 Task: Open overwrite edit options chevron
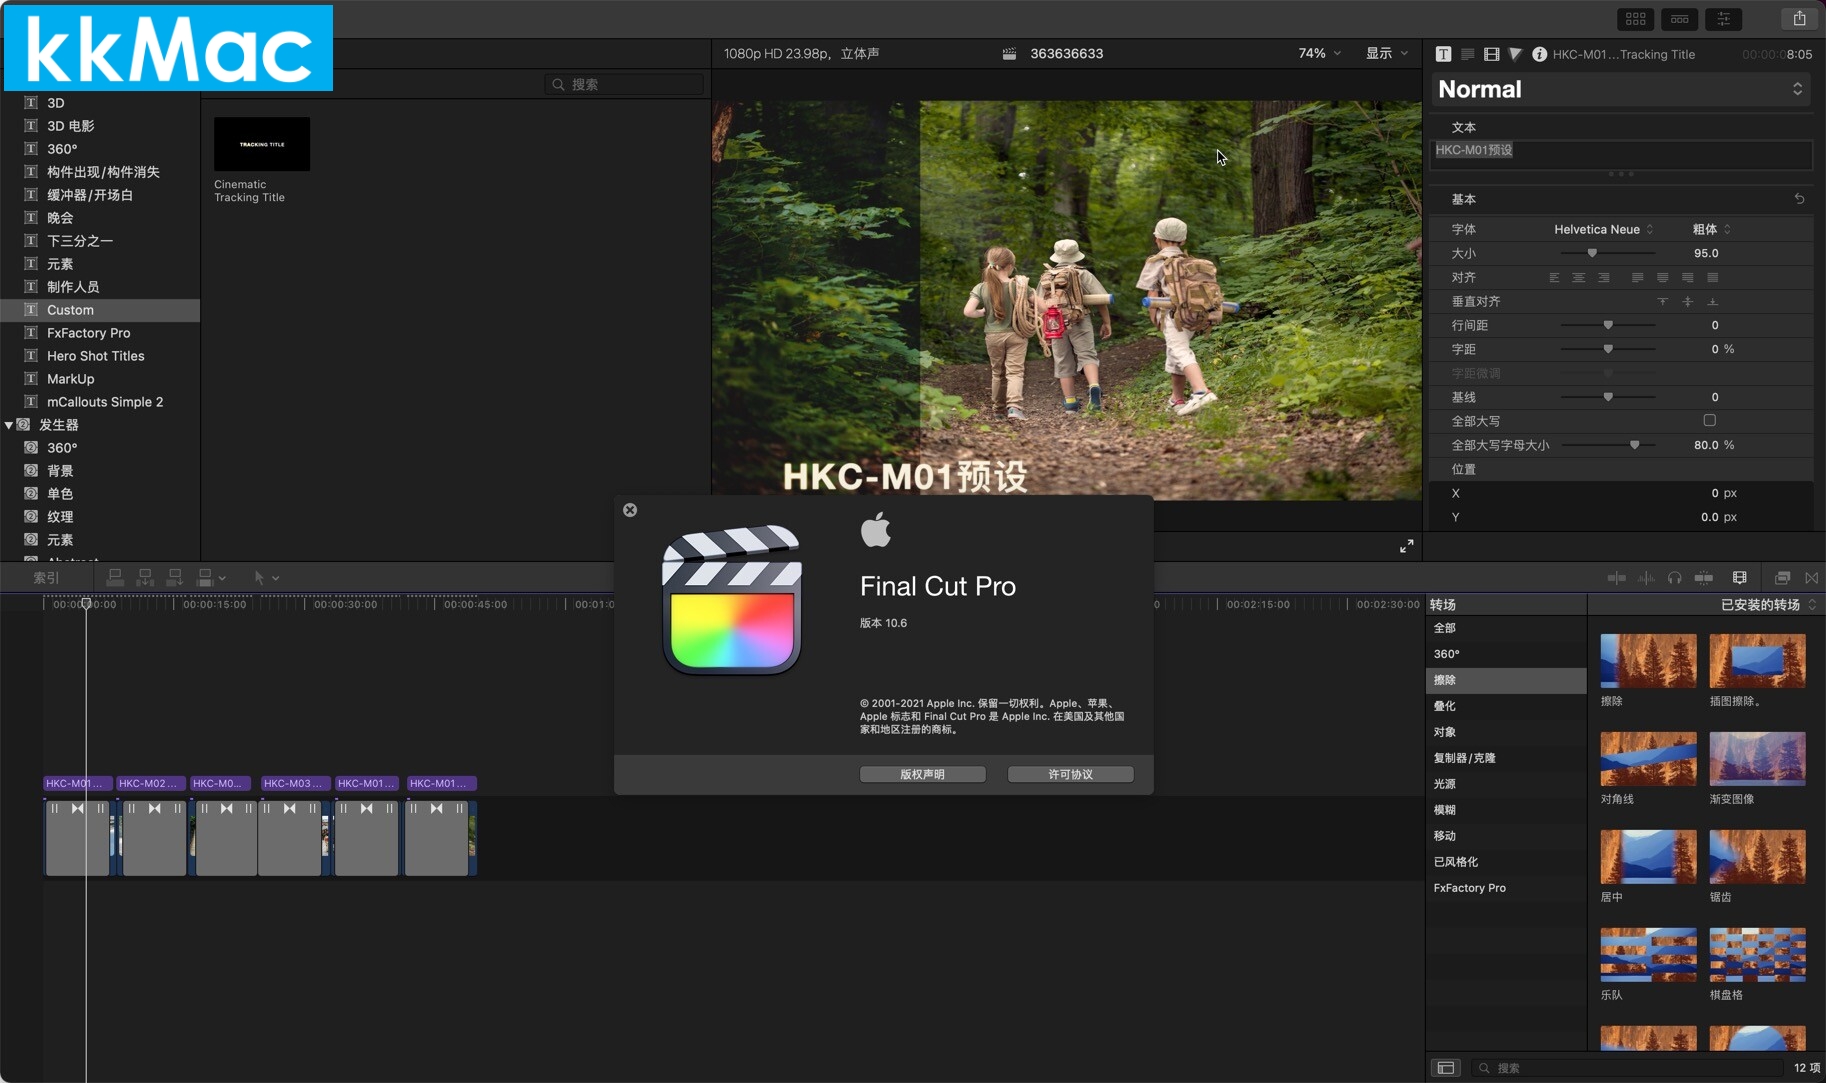coord(222,578)
